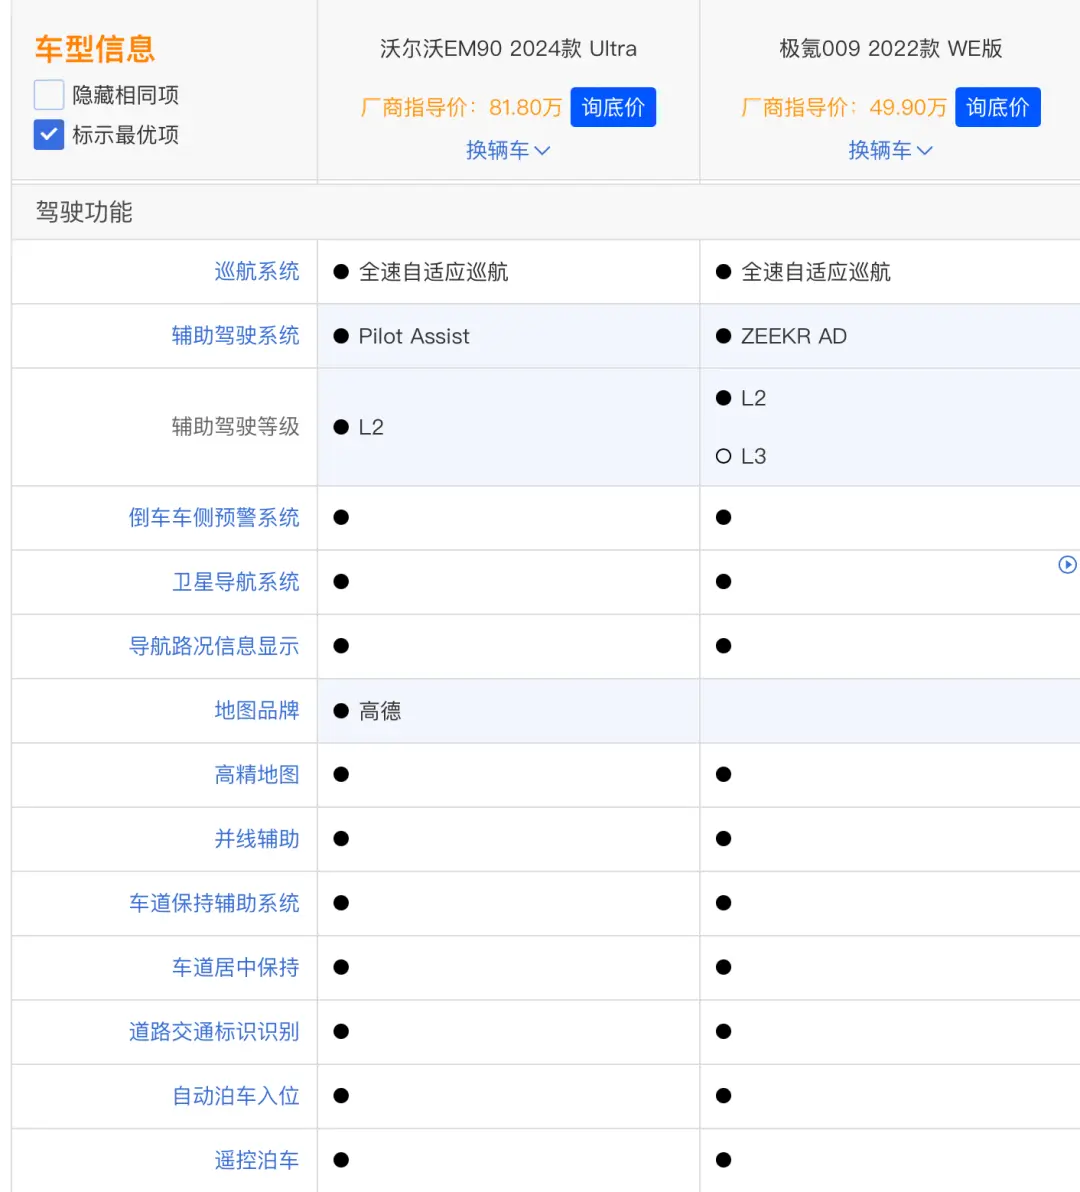
Task: Open the 车道居中保持 link
Action: point(236,967)
